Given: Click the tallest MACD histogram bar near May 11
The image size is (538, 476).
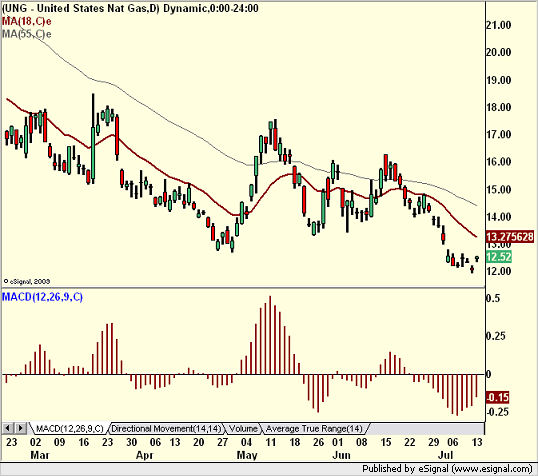Looking at the screenshot, I should [x=270, y=335].
